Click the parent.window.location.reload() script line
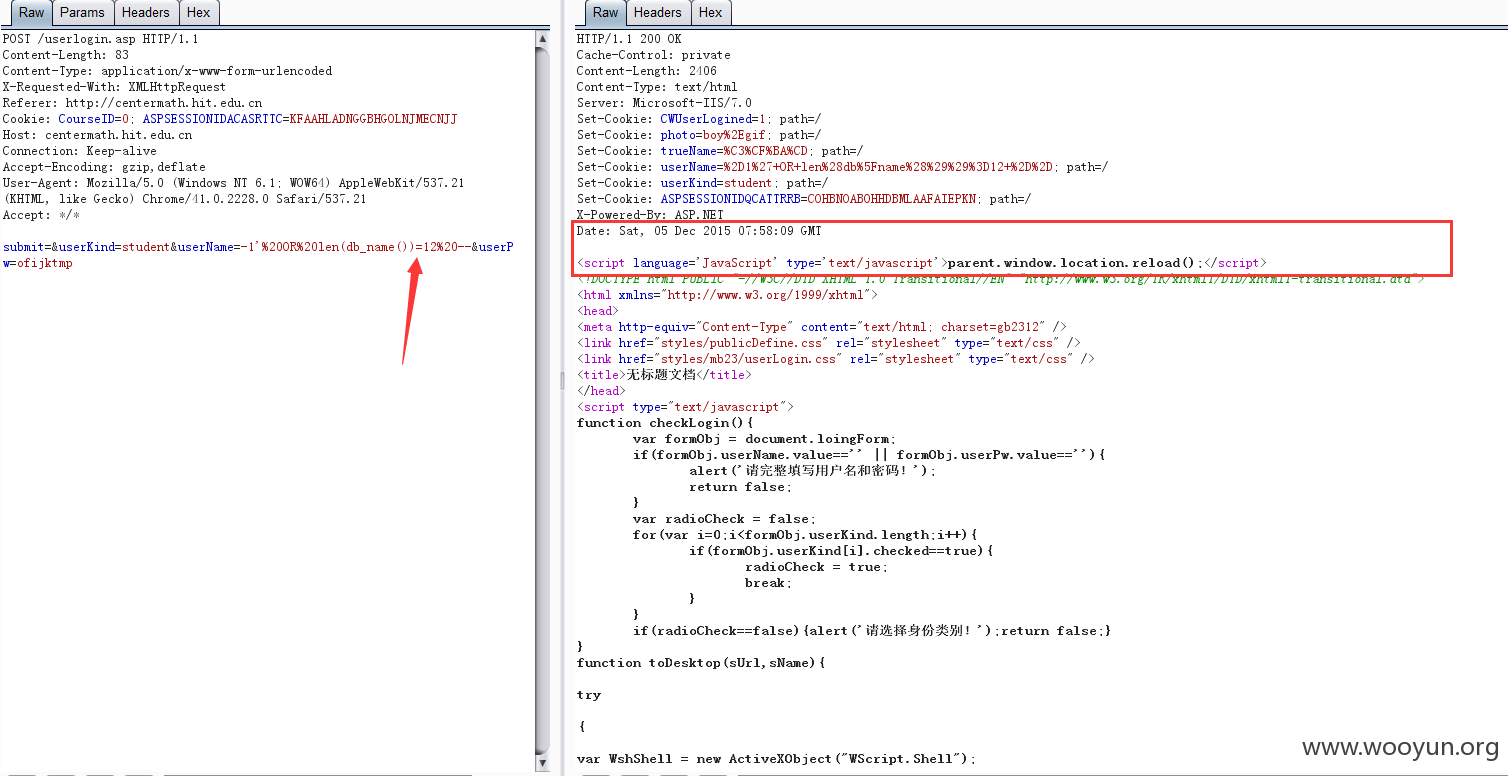Image resolution: width=1508 pixels, height=776 pixels. coord(922,263)
